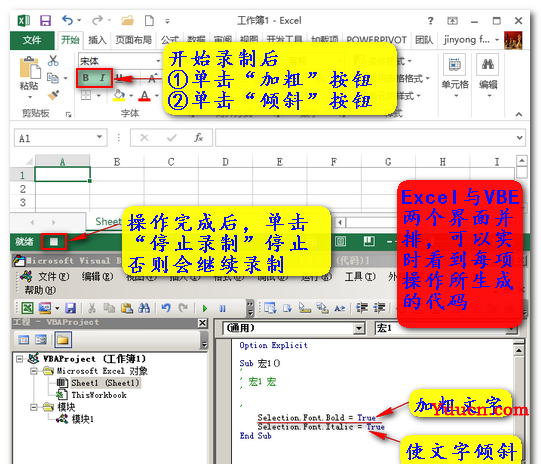
Task: Select the Format Painter brush
Action: coord(53,95)
